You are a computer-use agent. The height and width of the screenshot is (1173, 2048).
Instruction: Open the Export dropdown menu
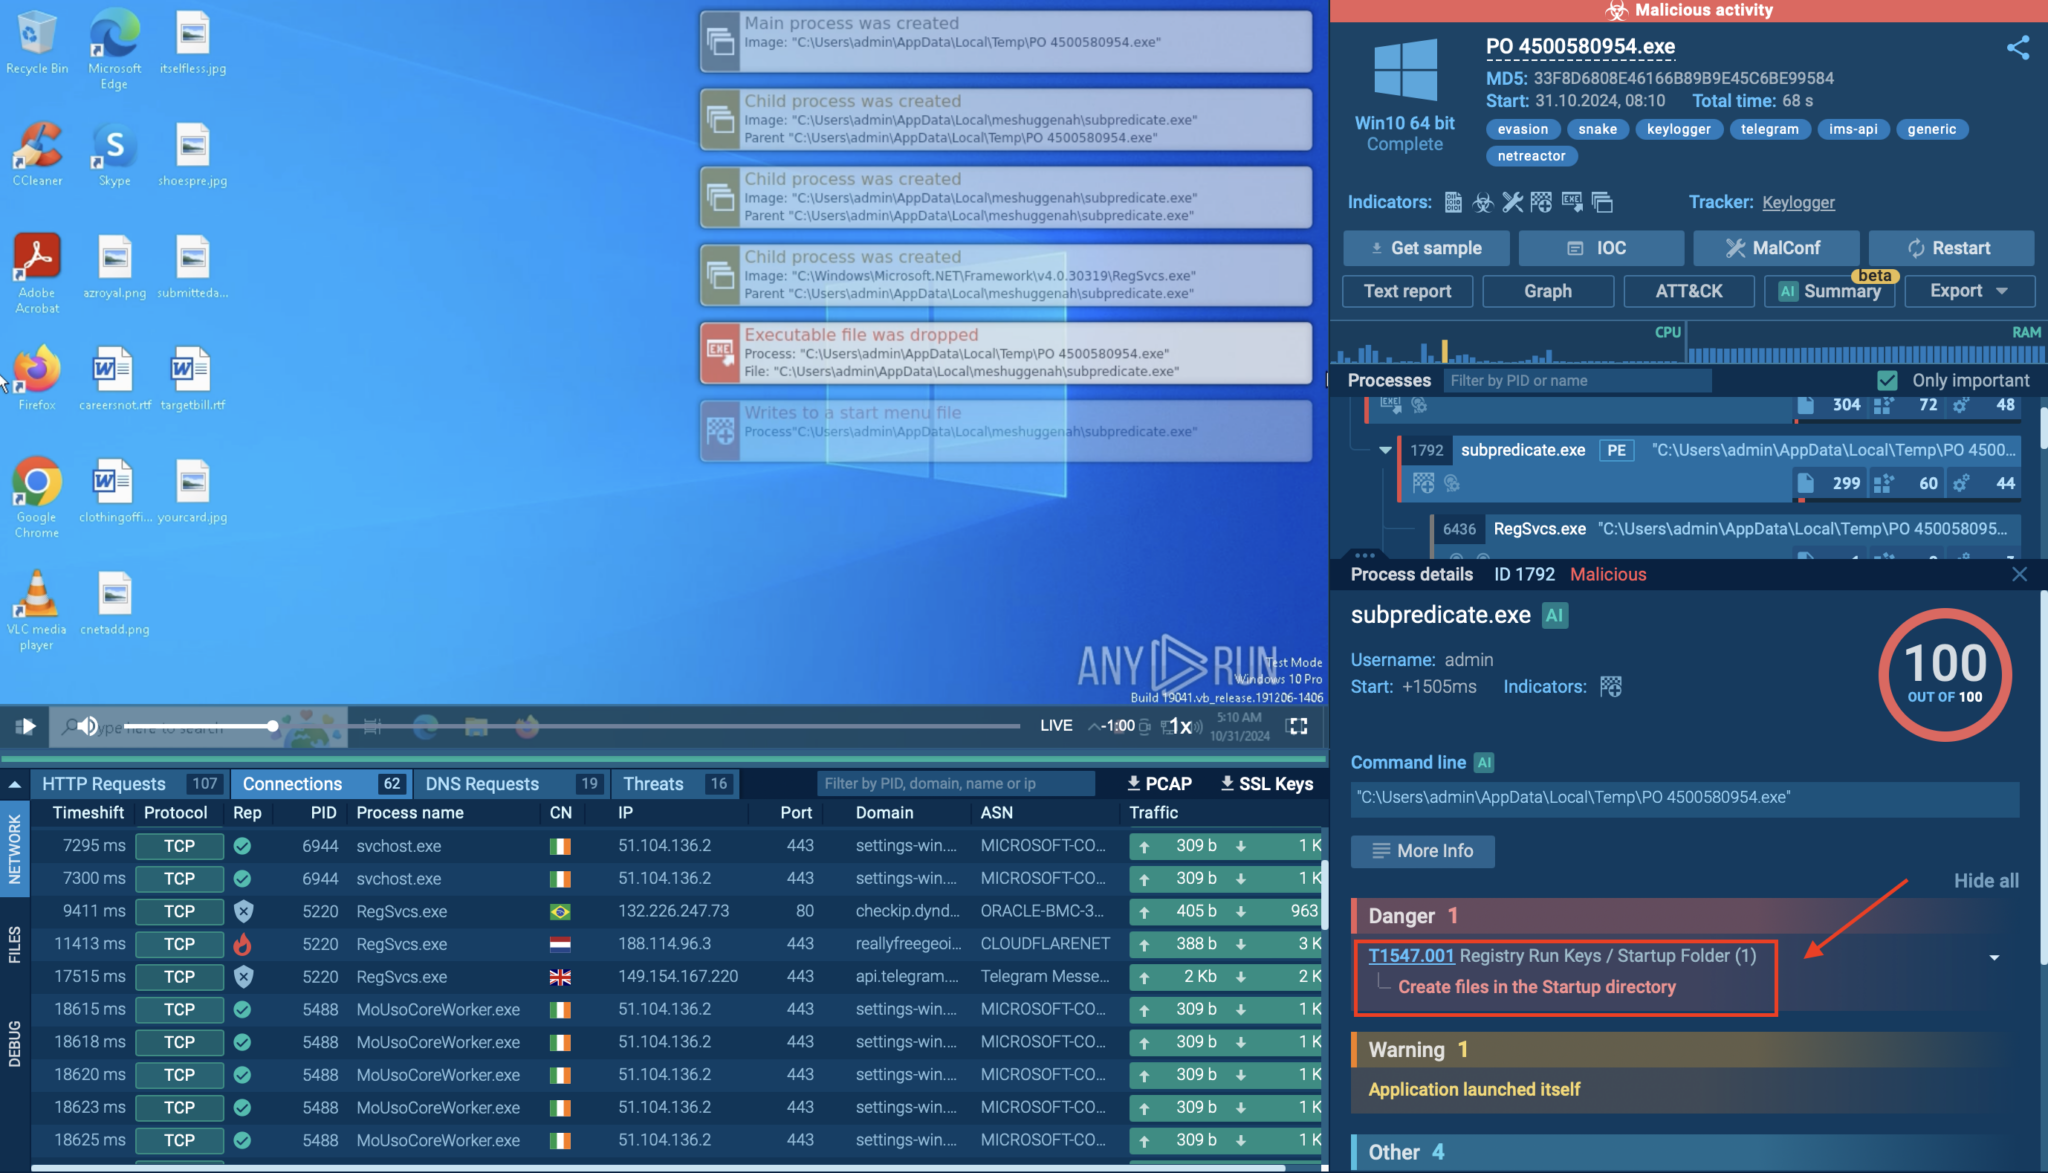pos(1968,291)
